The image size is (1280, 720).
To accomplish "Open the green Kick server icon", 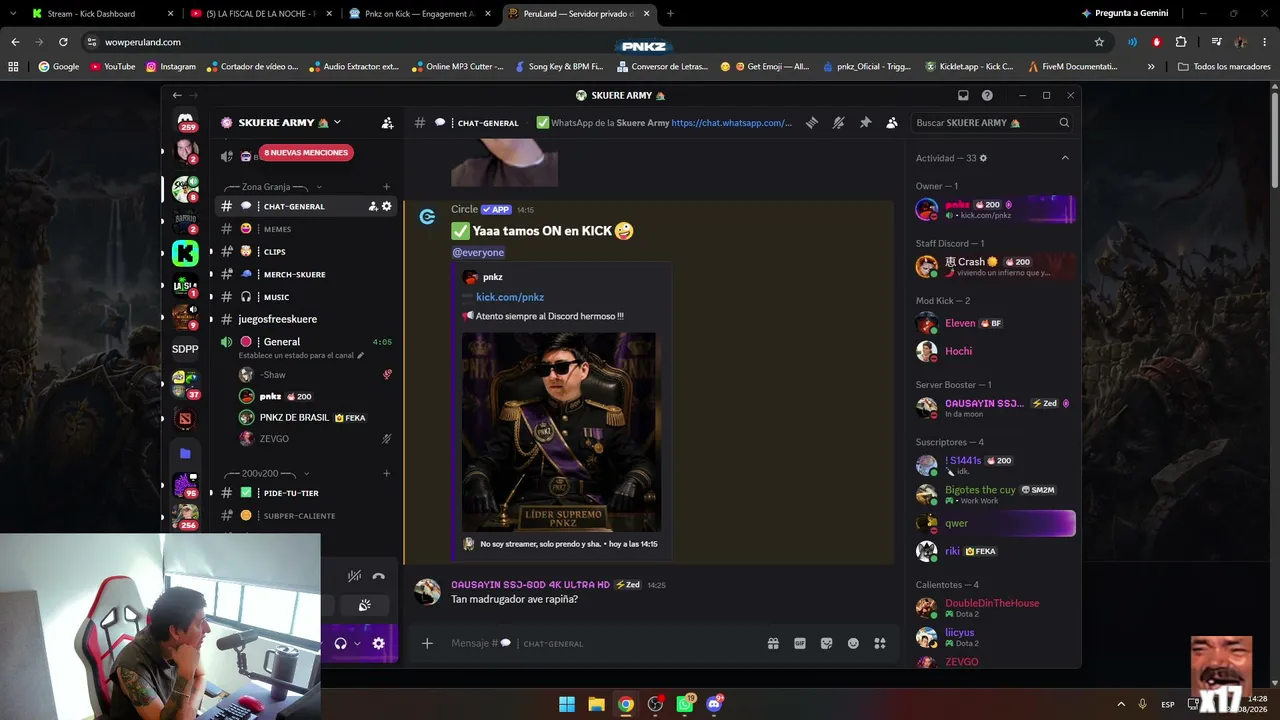I will pos(185,253).
